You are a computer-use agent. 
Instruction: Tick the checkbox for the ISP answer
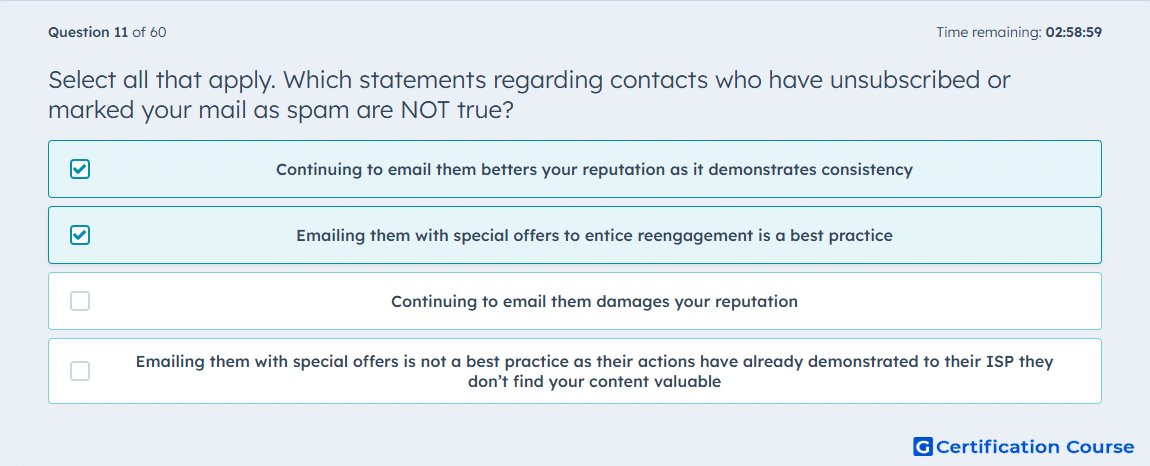click(x=80, y=371)
